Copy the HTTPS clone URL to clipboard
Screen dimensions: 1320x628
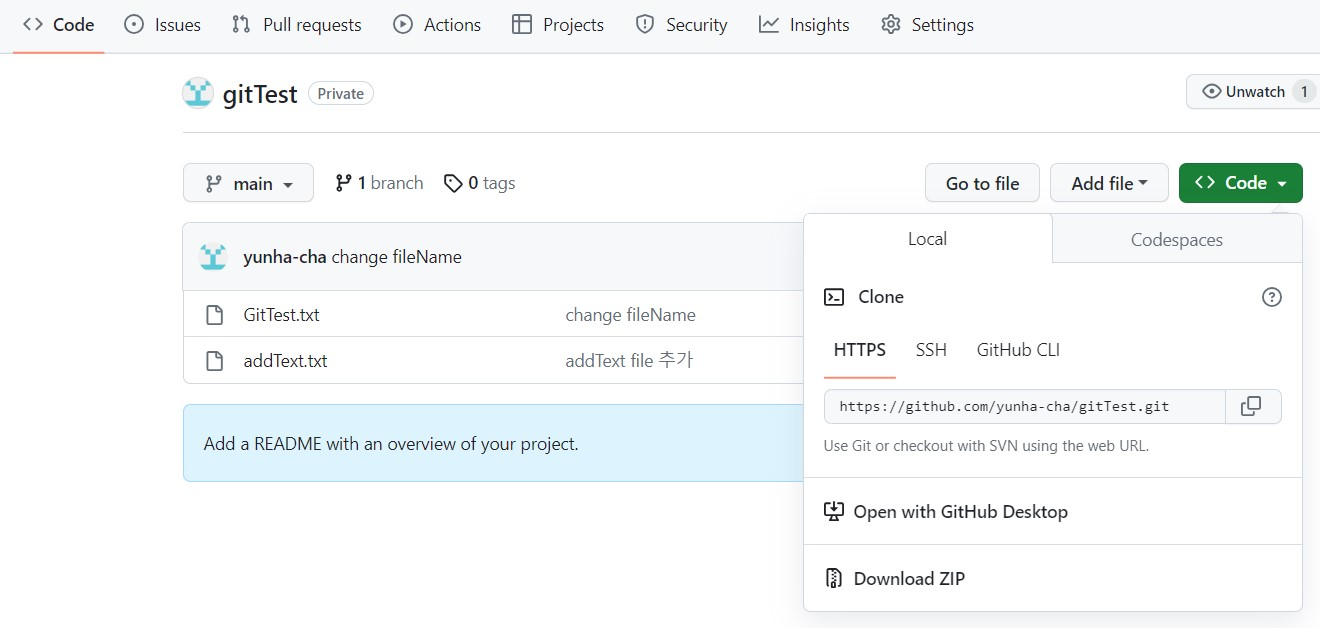[x=1251, y=406]
